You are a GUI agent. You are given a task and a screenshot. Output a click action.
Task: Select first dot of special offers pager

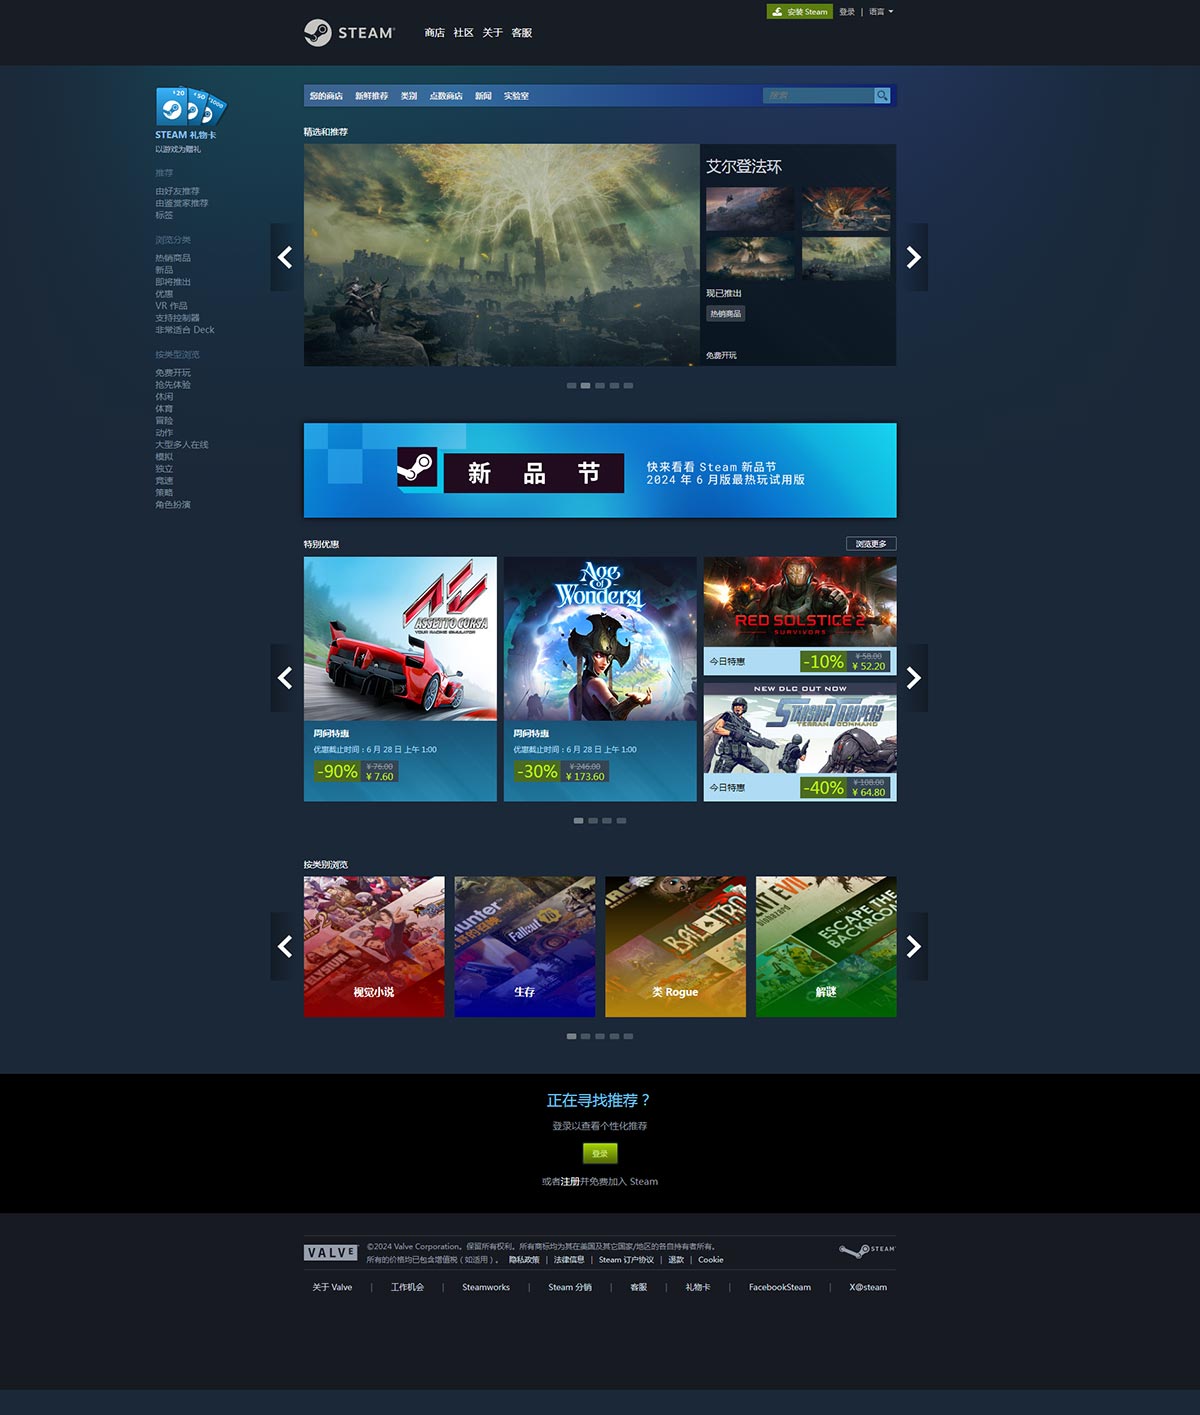(579, 820)
